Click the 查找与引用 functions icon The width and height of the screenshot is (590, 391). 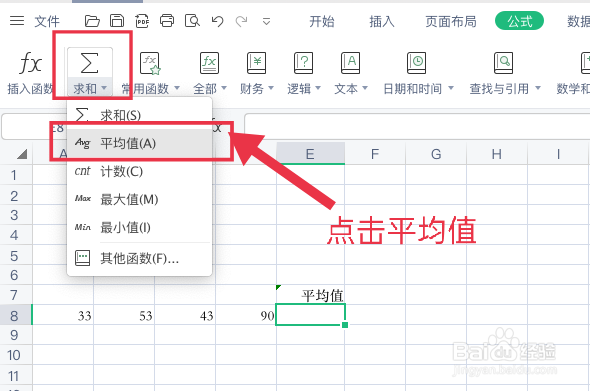503,63
